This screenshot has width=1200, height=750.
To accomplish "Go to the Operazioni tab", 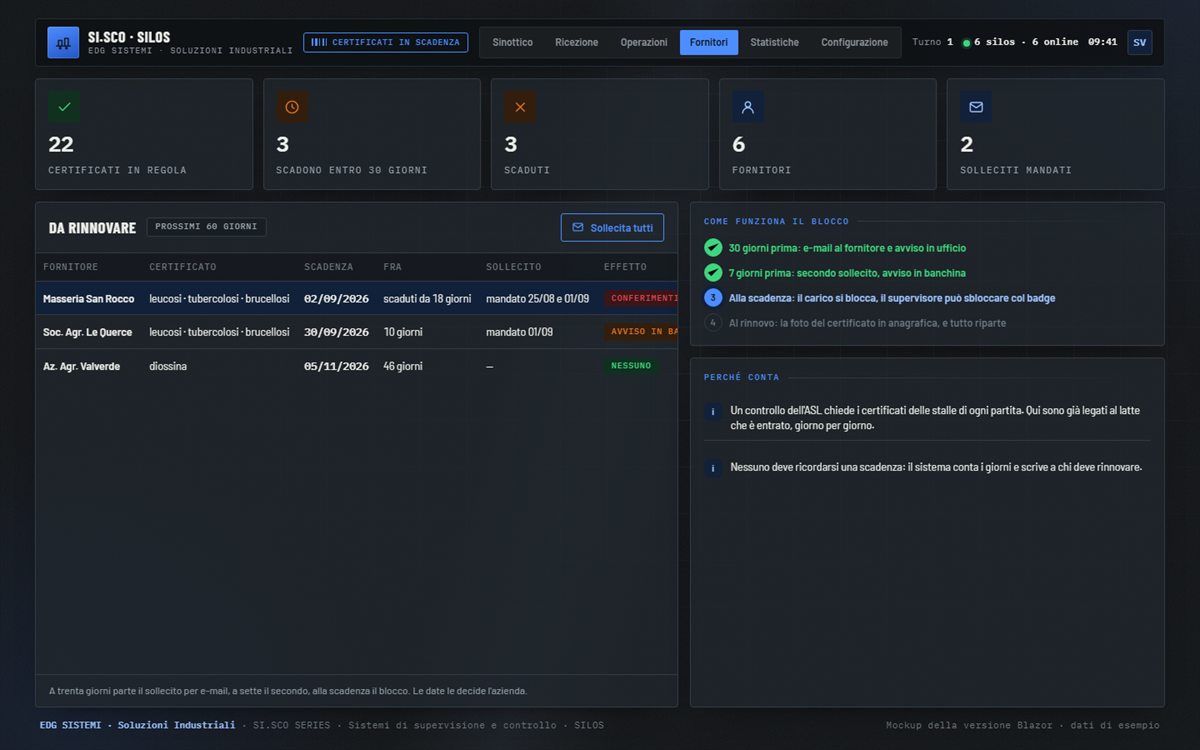I will tap(644, 42).
